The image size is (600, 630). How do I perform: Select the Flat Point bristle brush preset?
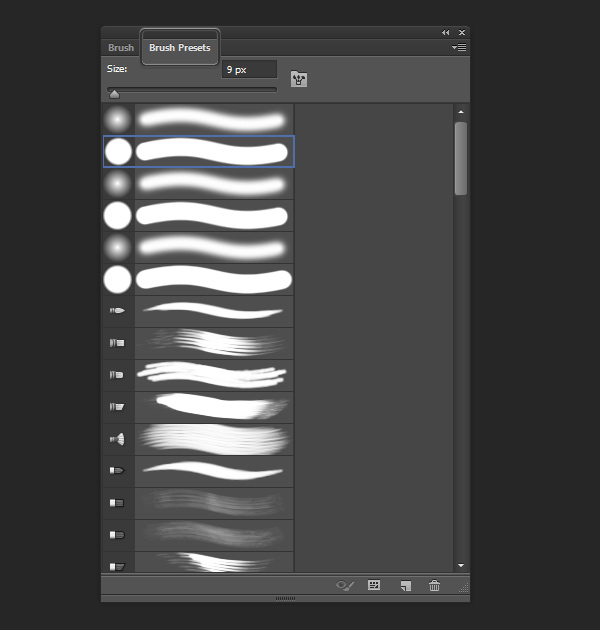(199, 471)
